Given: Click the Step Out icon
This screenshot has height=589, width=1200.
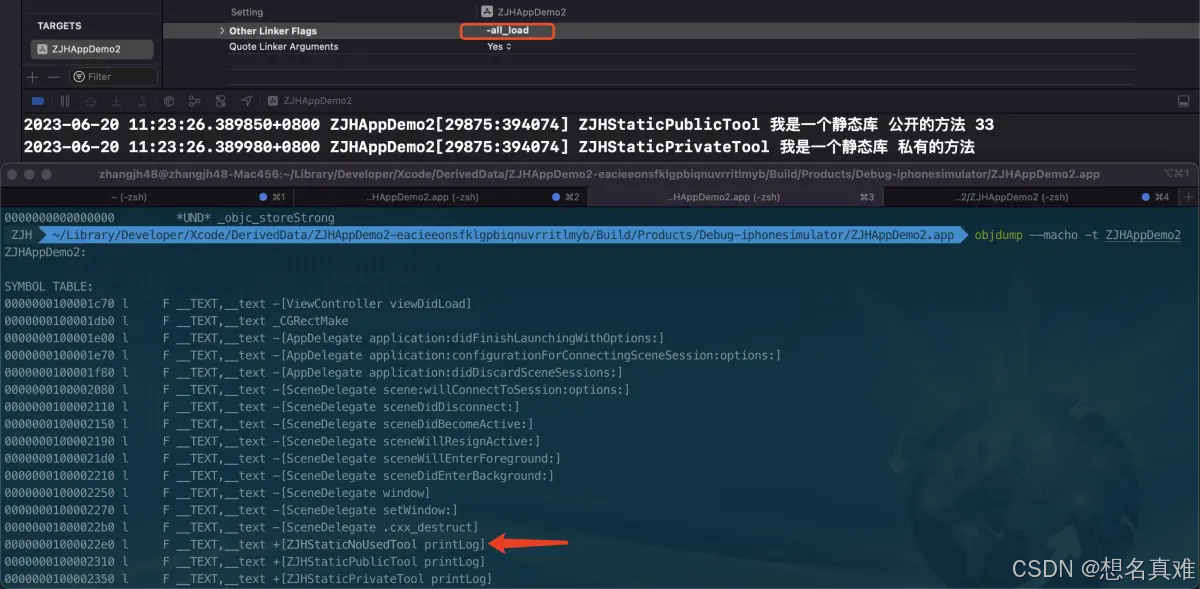Looking at the screenshot, I should pos(142,100).
